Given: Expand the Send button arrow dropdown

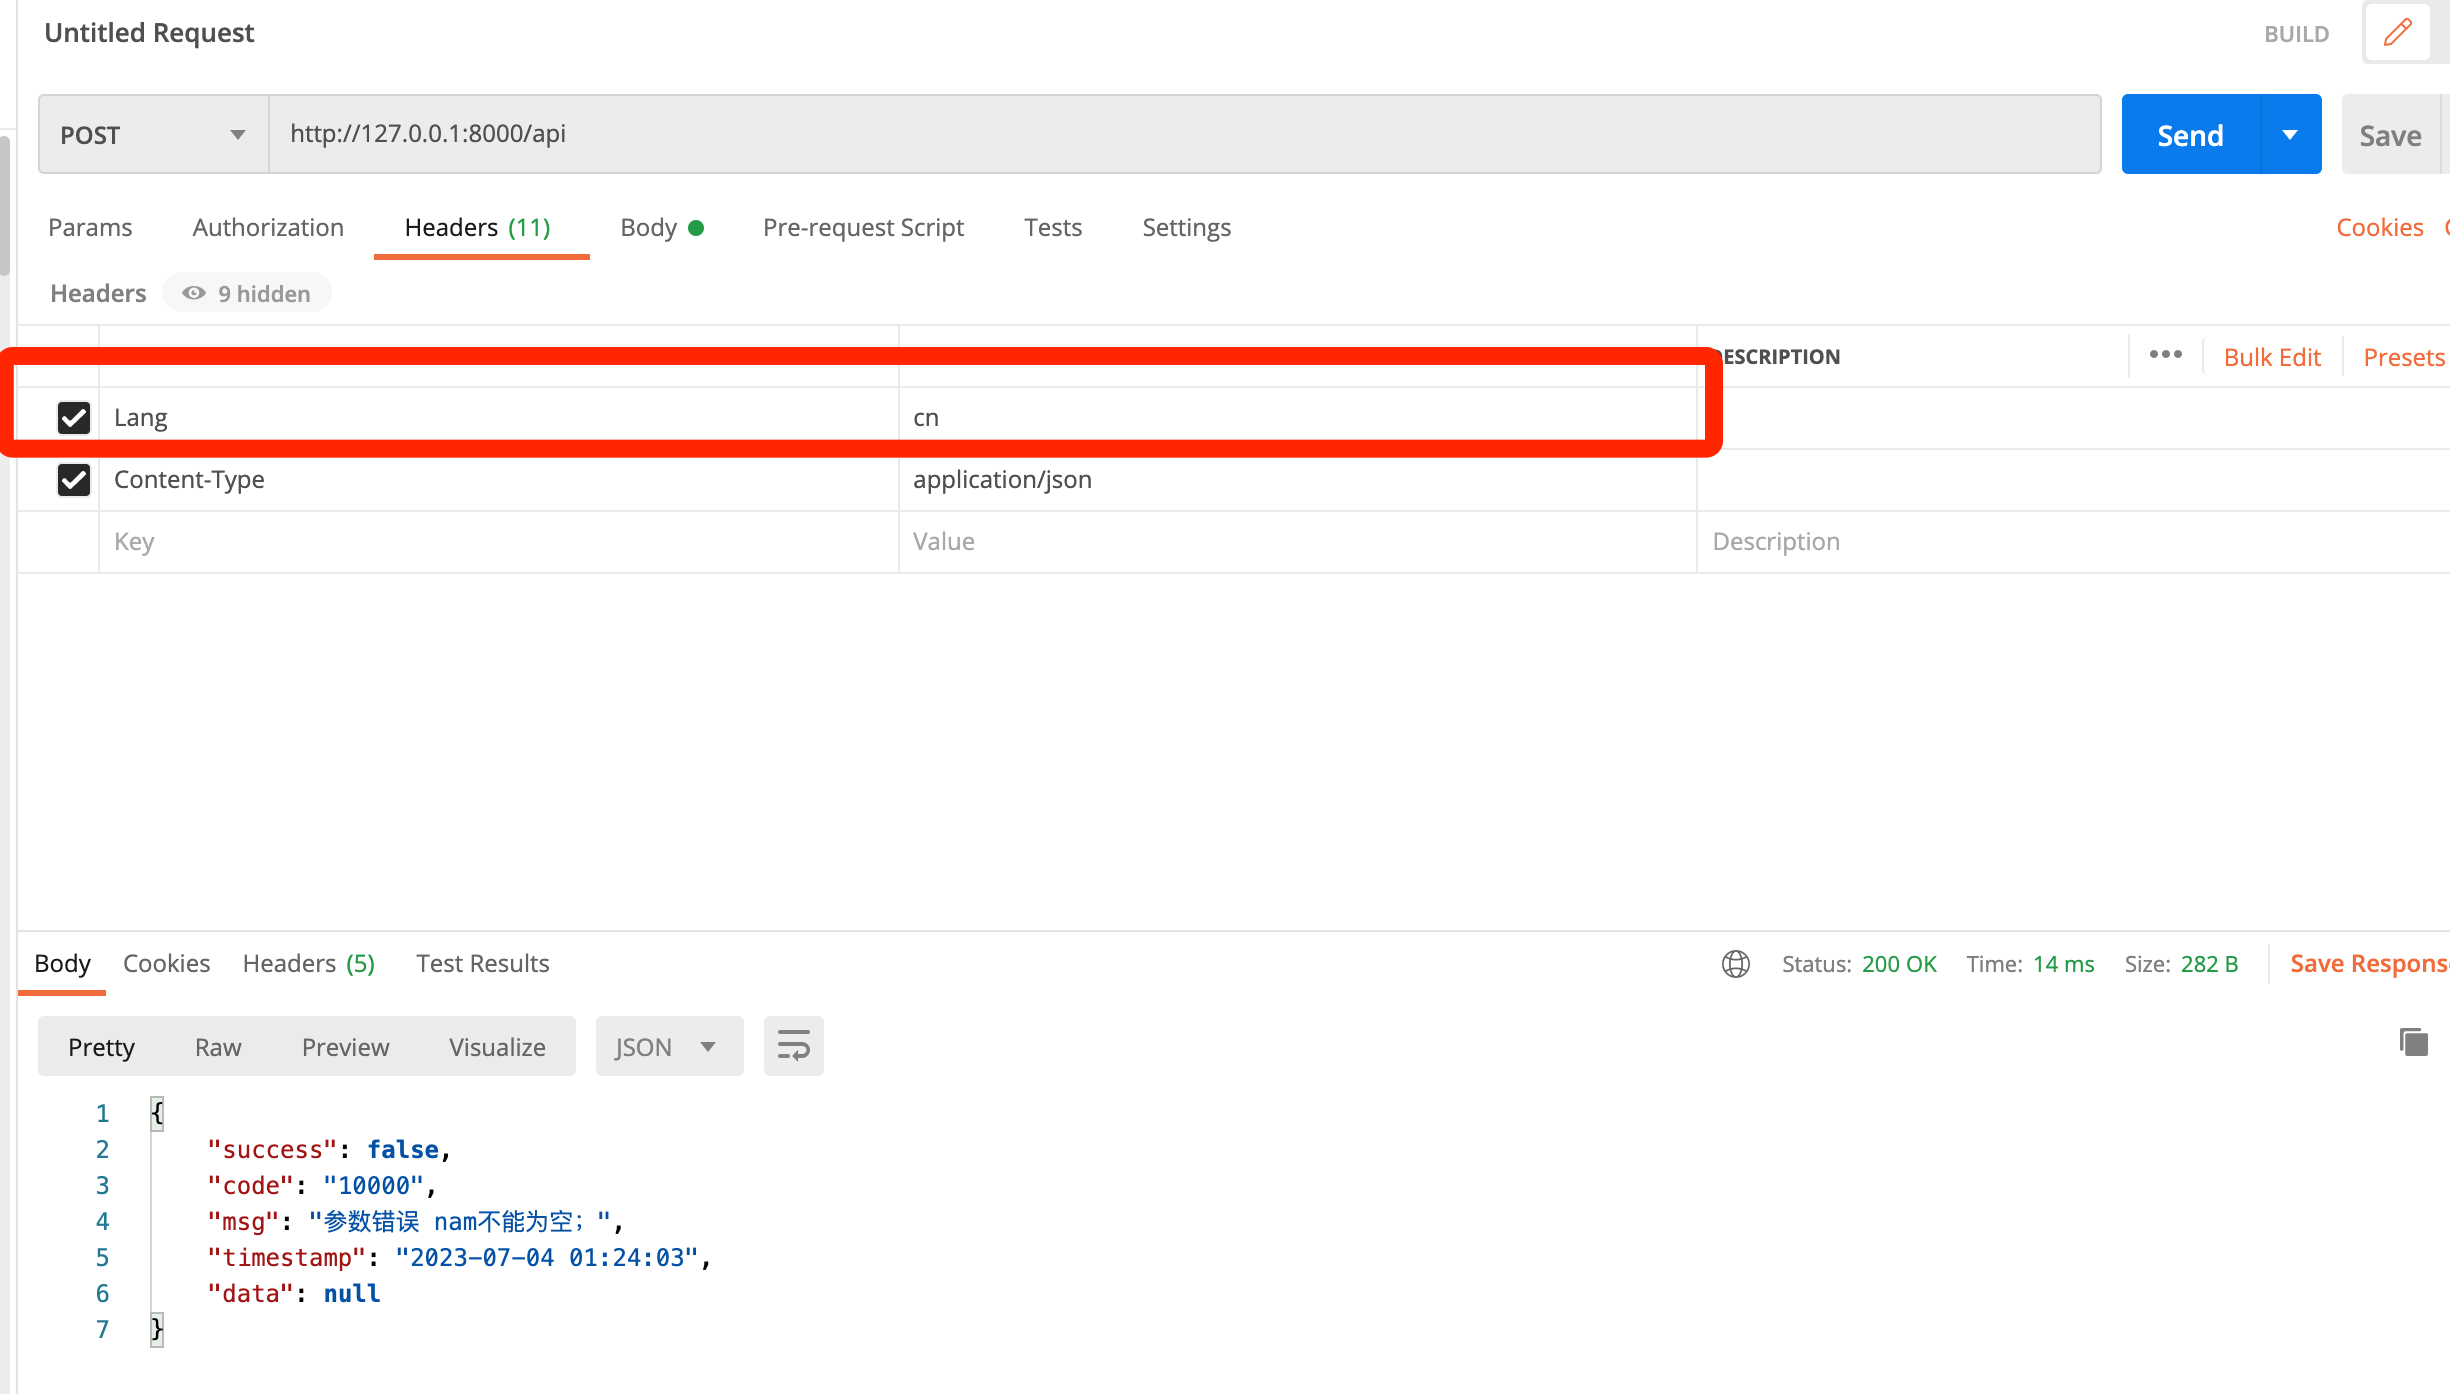Looking at the screenshot, I should (2290, 135).
